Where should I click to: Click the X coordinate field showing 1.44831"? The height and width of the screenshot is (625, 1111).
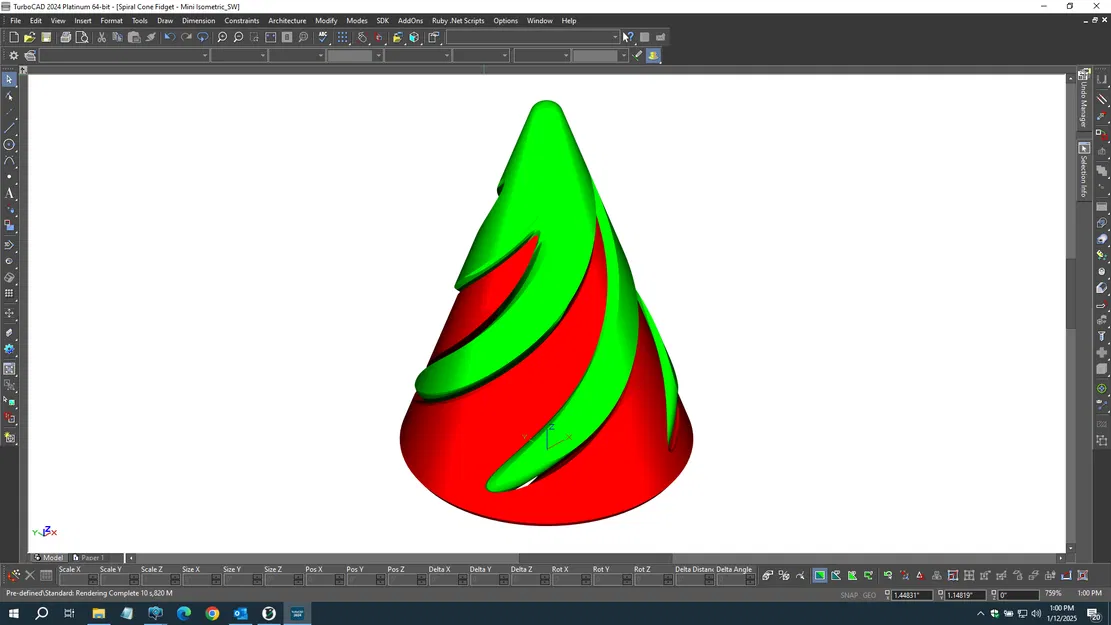tap(911, 595)
